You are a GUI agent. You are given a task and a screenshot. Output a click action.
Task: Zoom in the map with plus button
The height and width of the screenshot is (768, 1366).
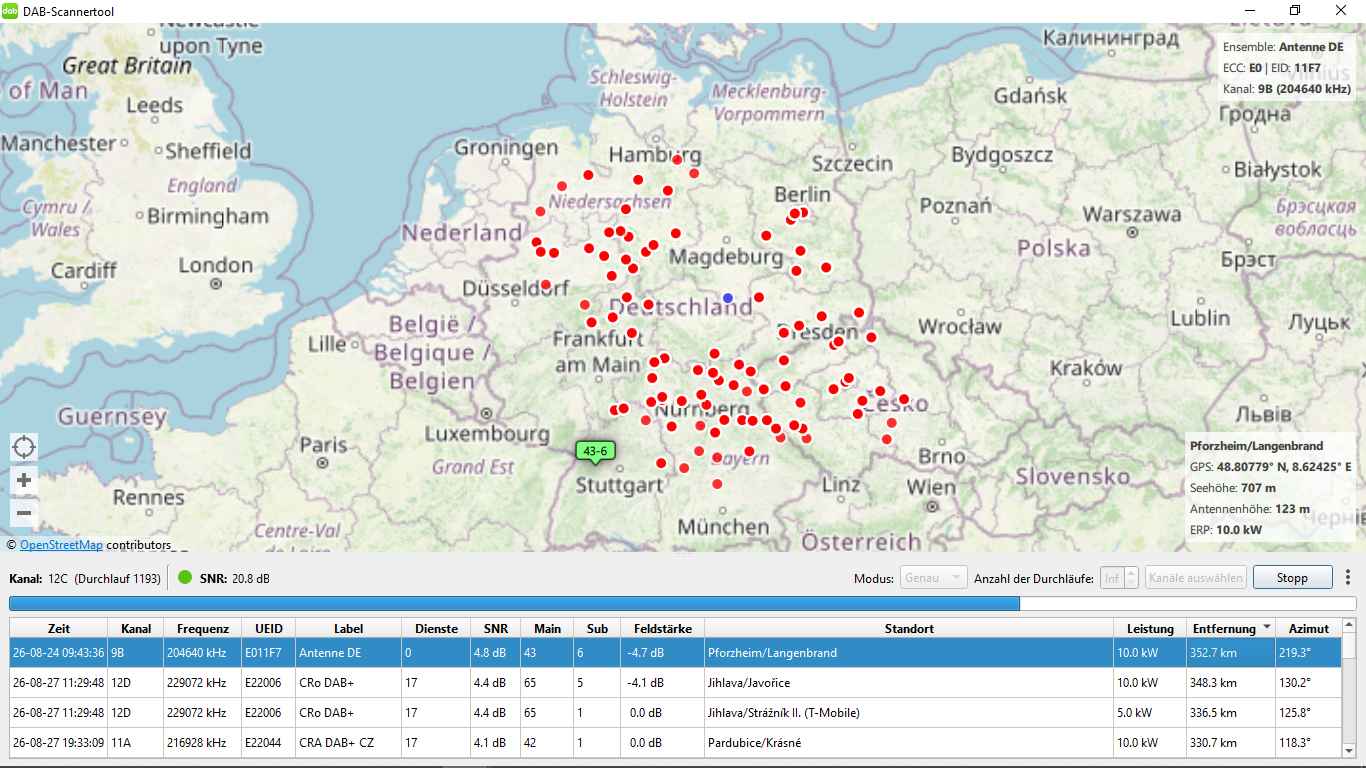[24, 480]
